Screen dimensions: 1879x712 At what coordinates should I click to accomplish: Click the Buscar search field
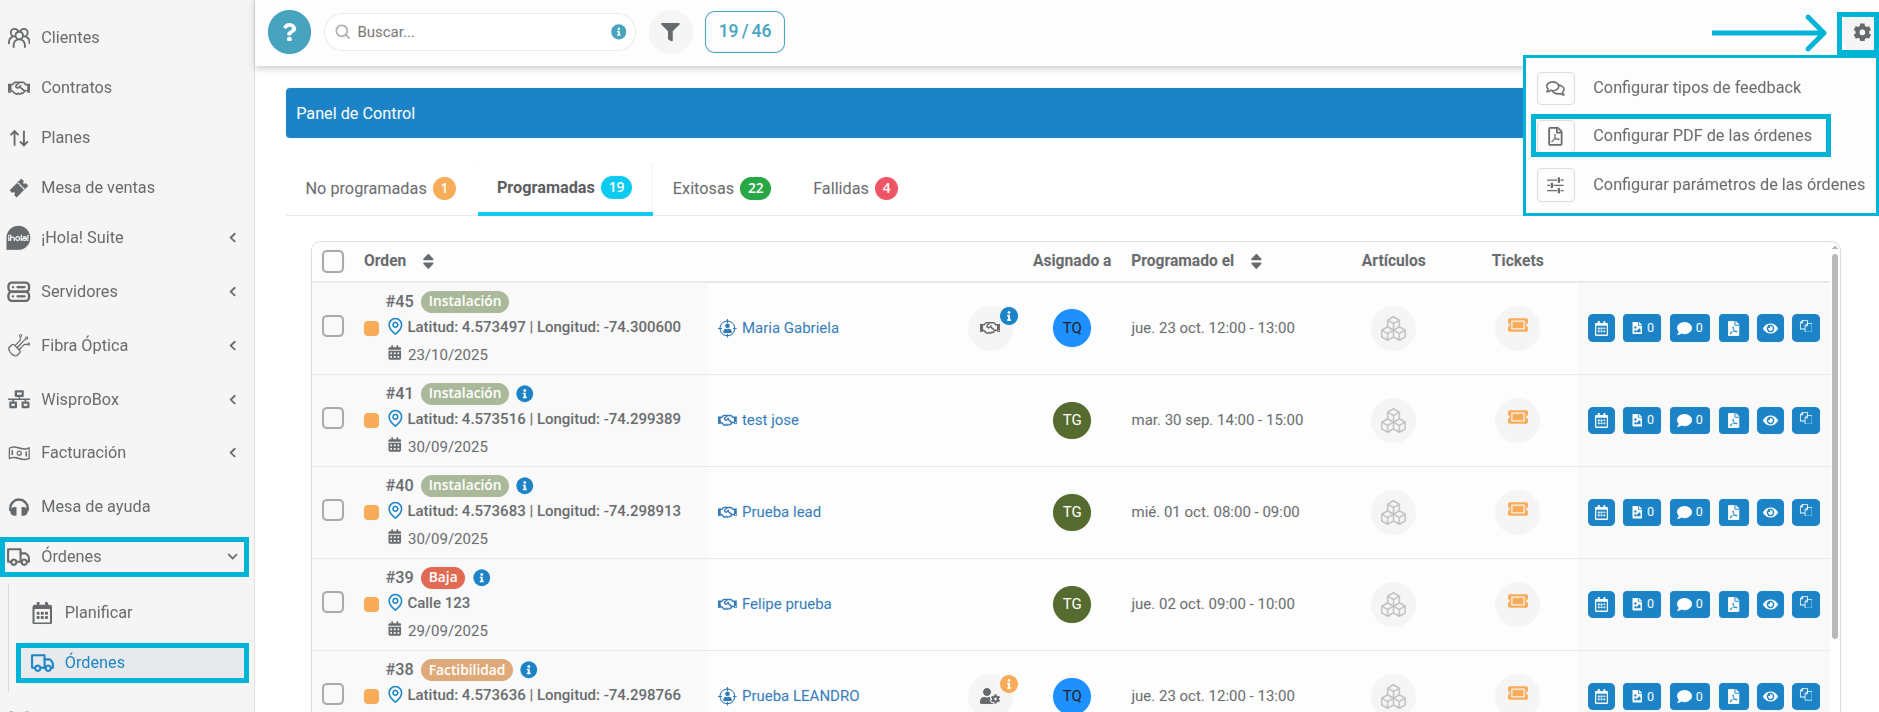click(x=479, y=32)
